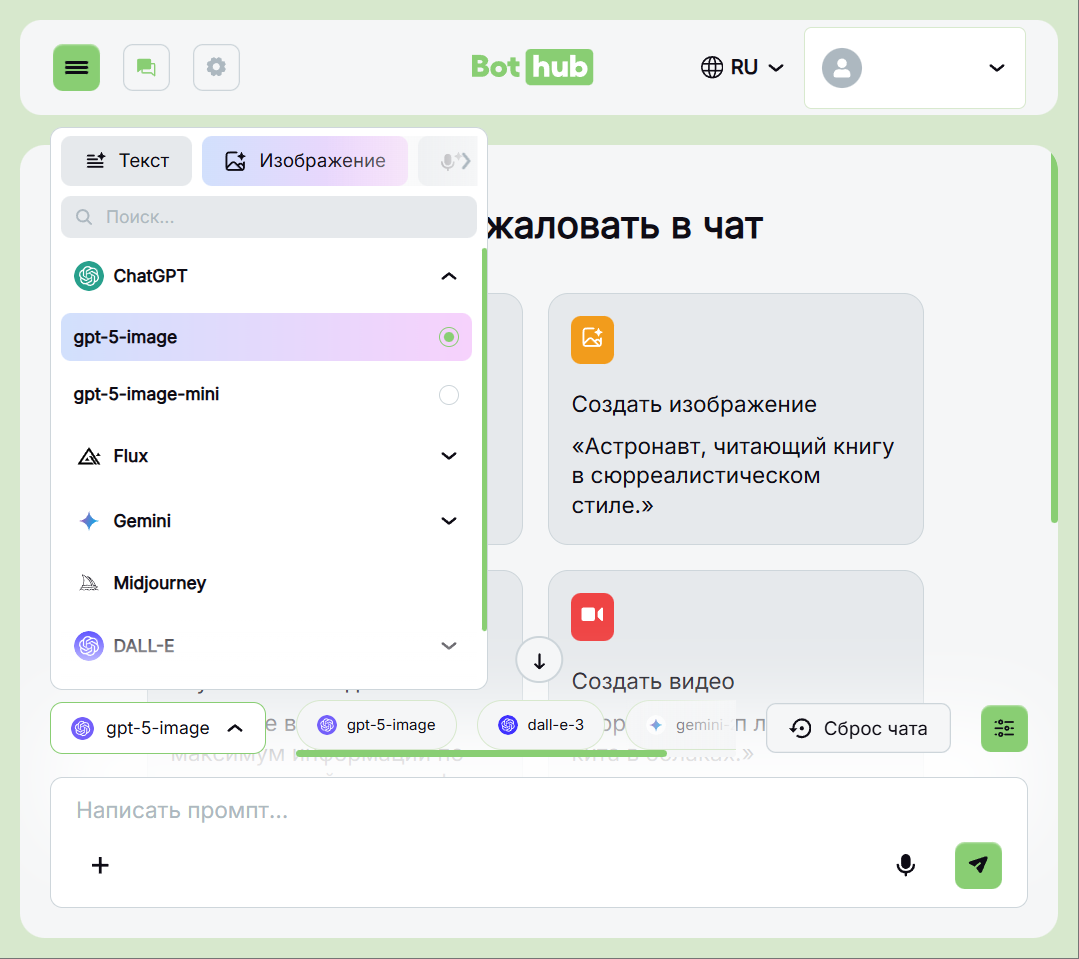1079x959 pixels.
Task: Click the Сброс чата button
Action: (858, 728)
